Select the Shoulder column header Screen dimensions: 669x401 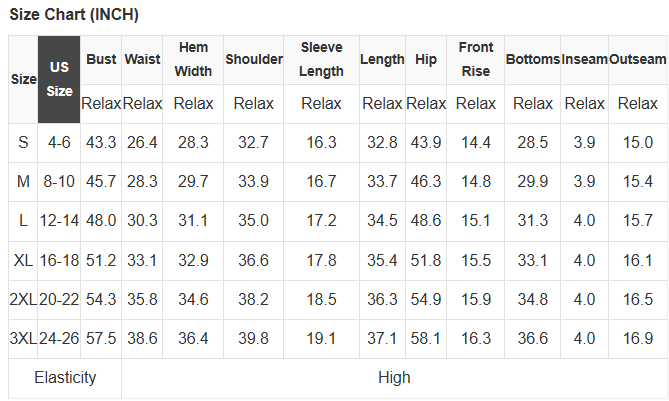click(254, 60)
